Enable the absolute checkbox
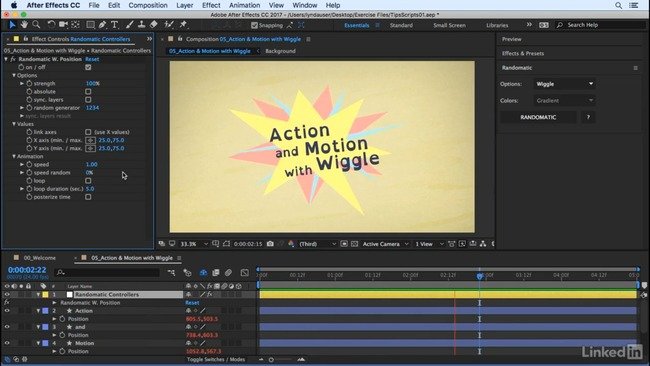This screenshot has width=650, height=366. pyautogui.click(x=88, y=92)
